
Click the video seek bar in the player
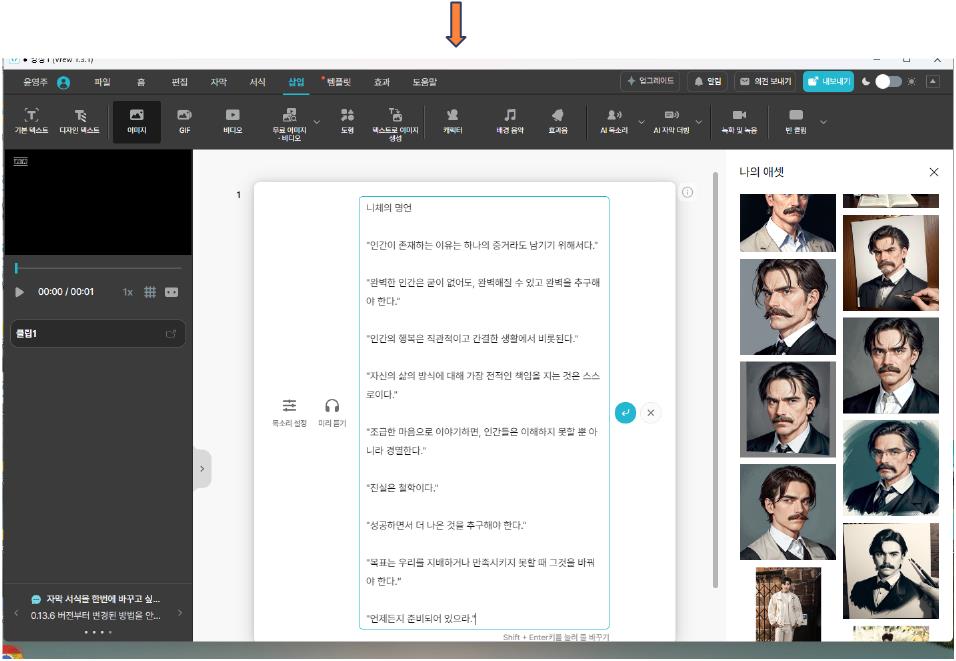pos(98,268)
